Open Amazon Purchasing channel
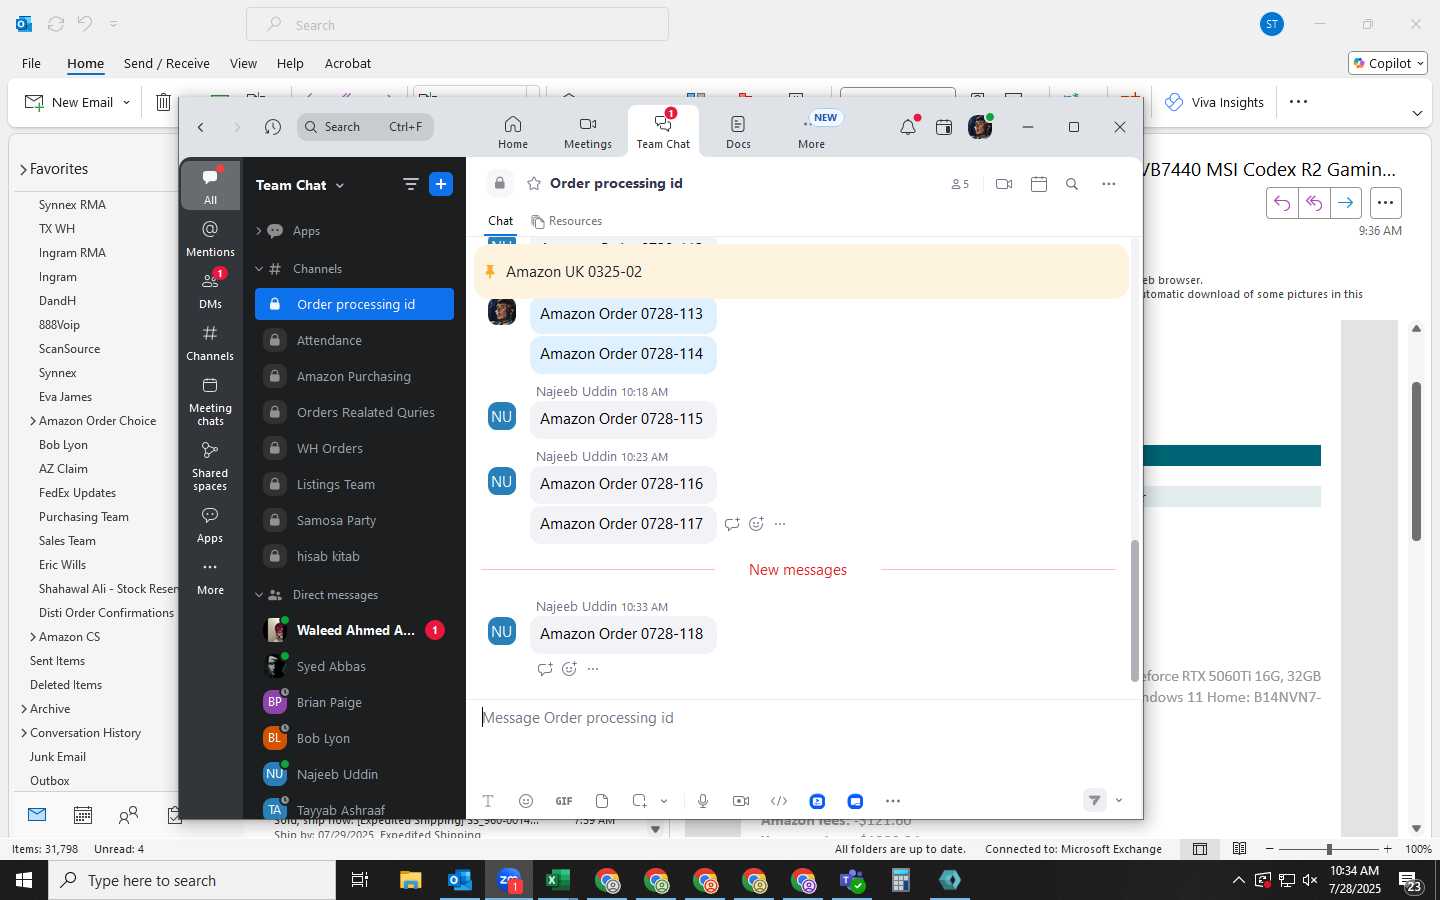Image resolution: width=1440 pixels, height=900 pixels. tap(354, 376)
